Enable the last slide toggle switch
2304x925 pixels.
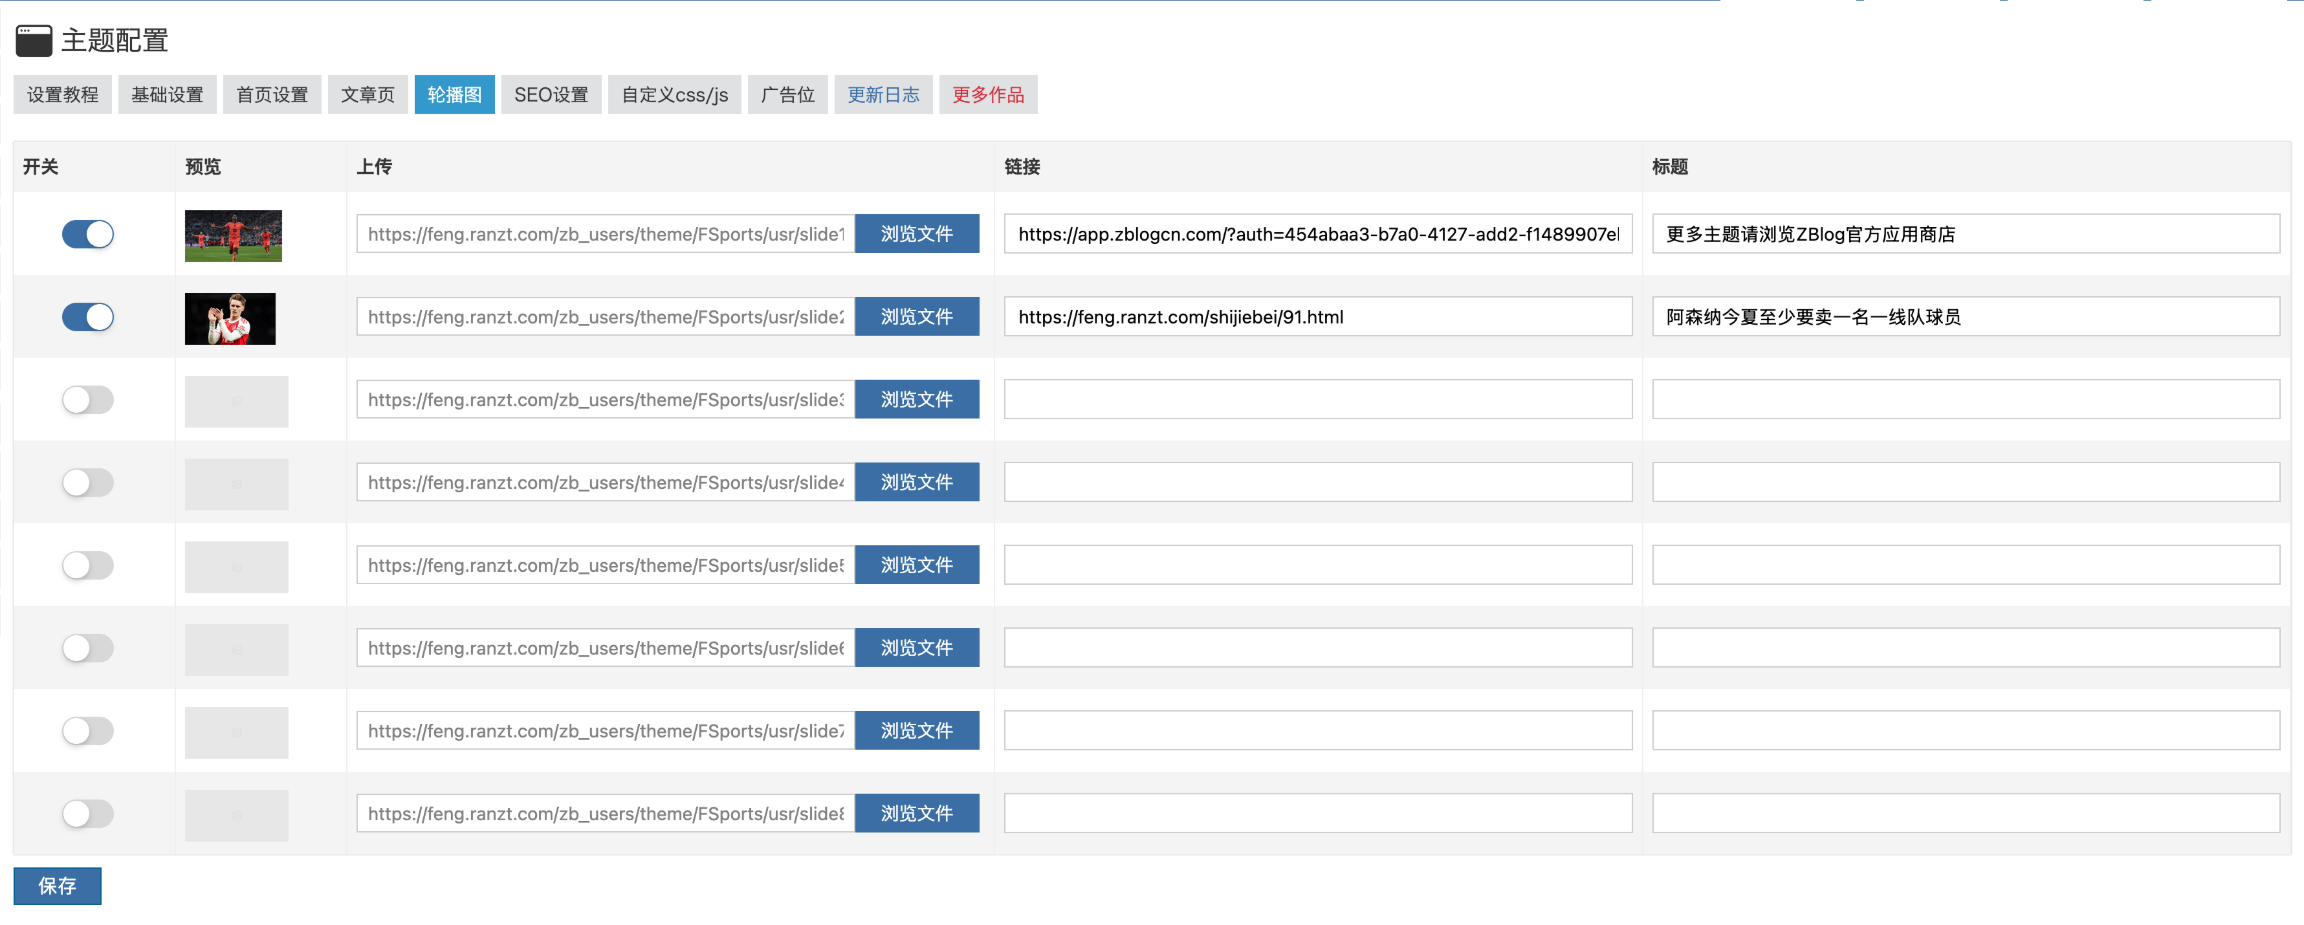[88, 814]
